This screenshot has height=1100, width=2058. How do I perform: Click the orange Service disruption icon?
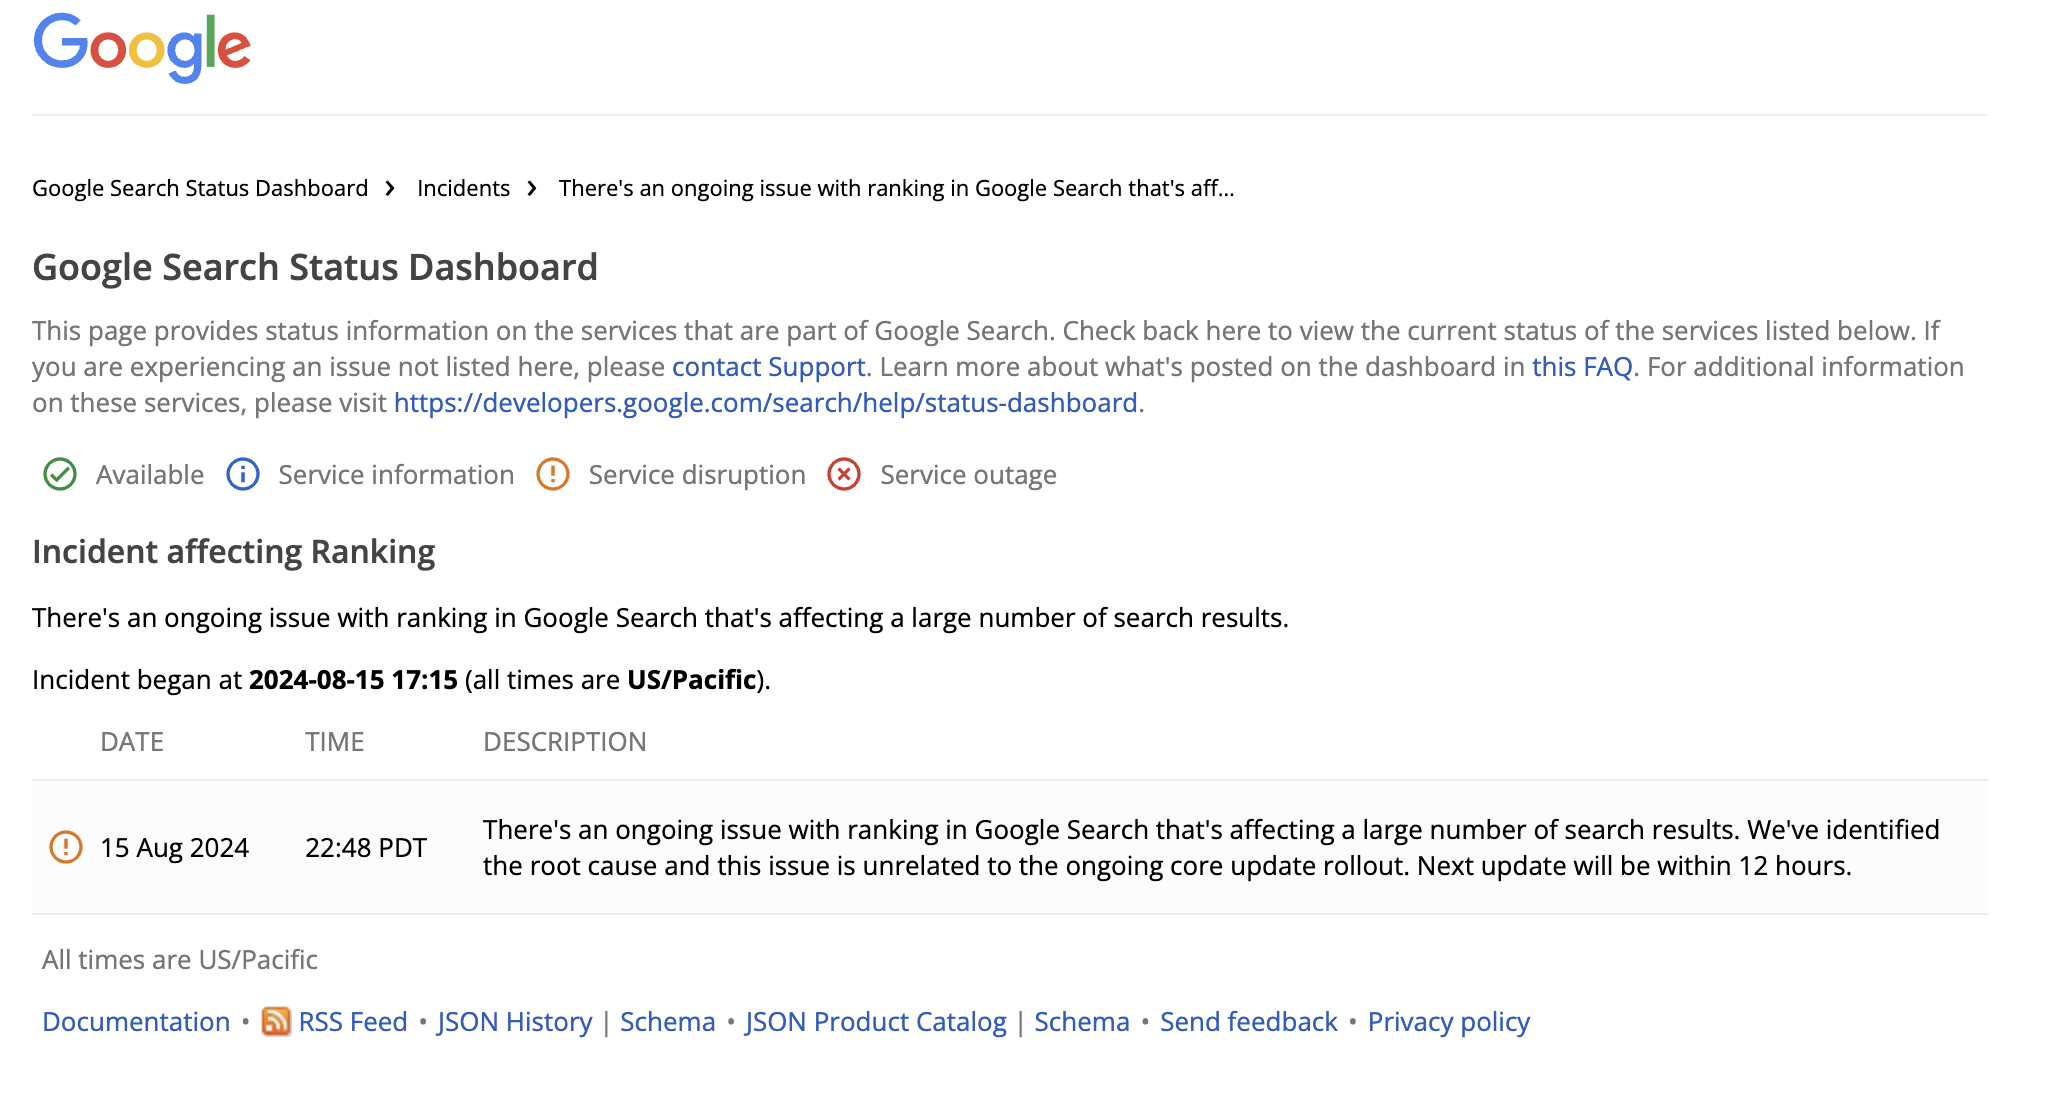pos(553,475)
